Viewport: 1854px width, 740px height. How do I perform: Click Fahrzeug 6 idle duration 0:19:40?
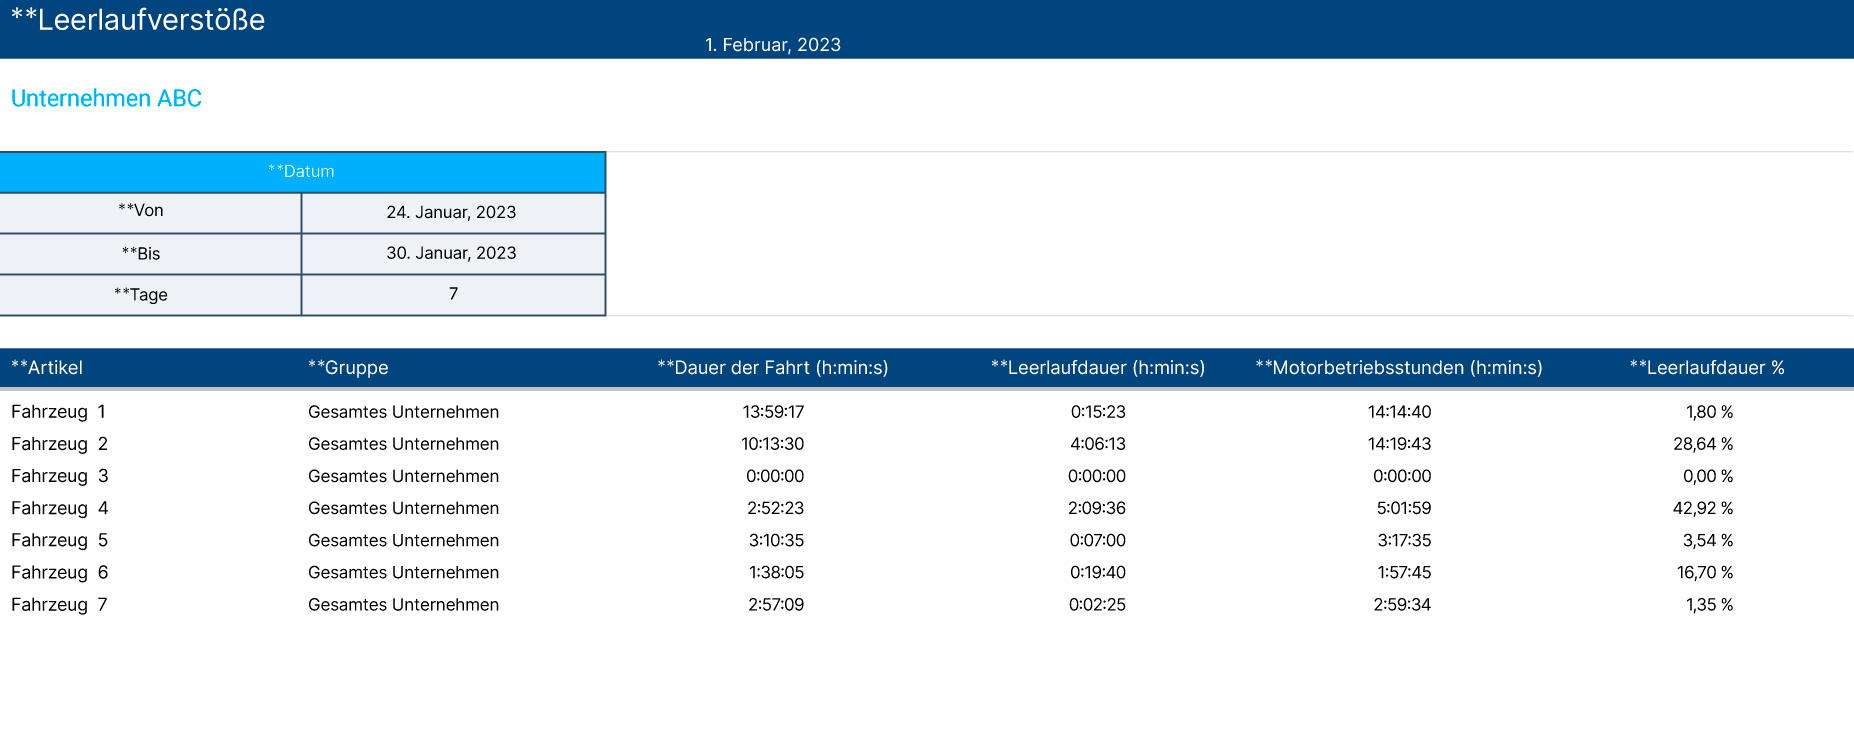tap(1097, 572)
